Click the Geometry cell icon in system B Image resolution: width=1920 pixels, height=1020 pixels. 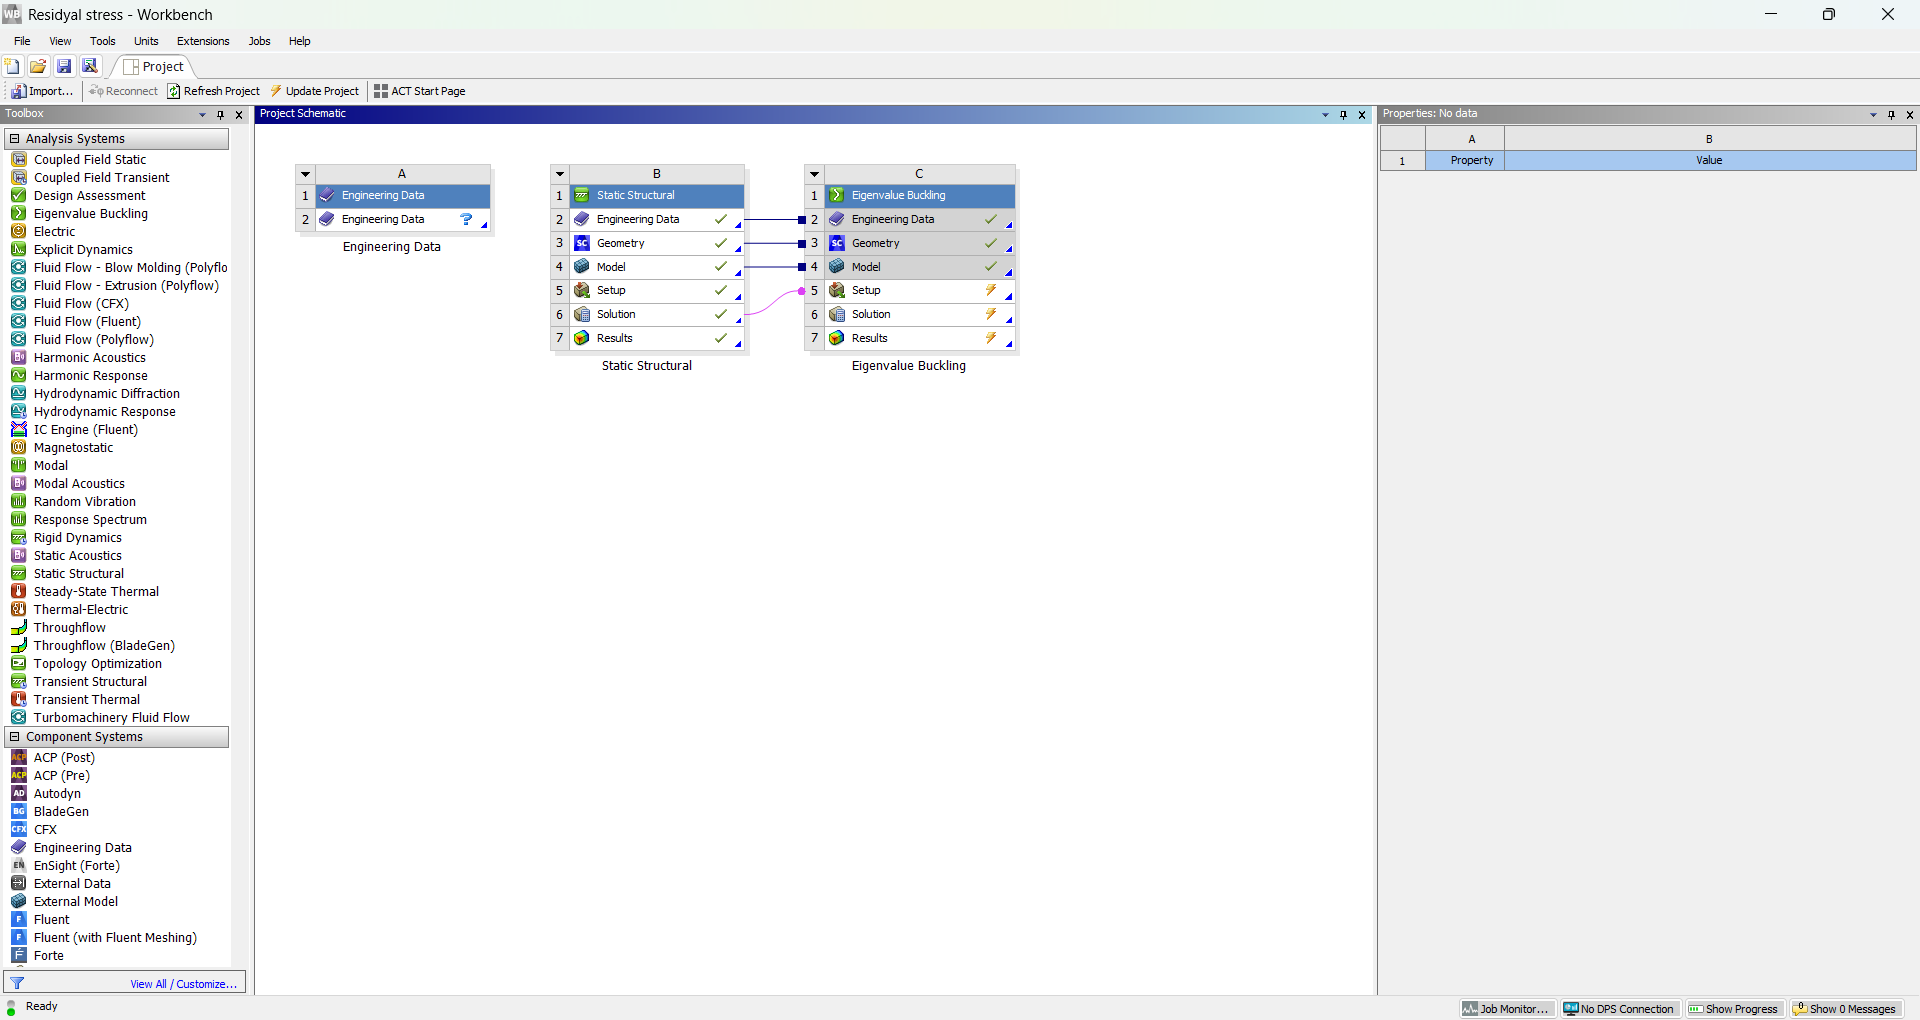pyautogui.click(x=582, y=243)
